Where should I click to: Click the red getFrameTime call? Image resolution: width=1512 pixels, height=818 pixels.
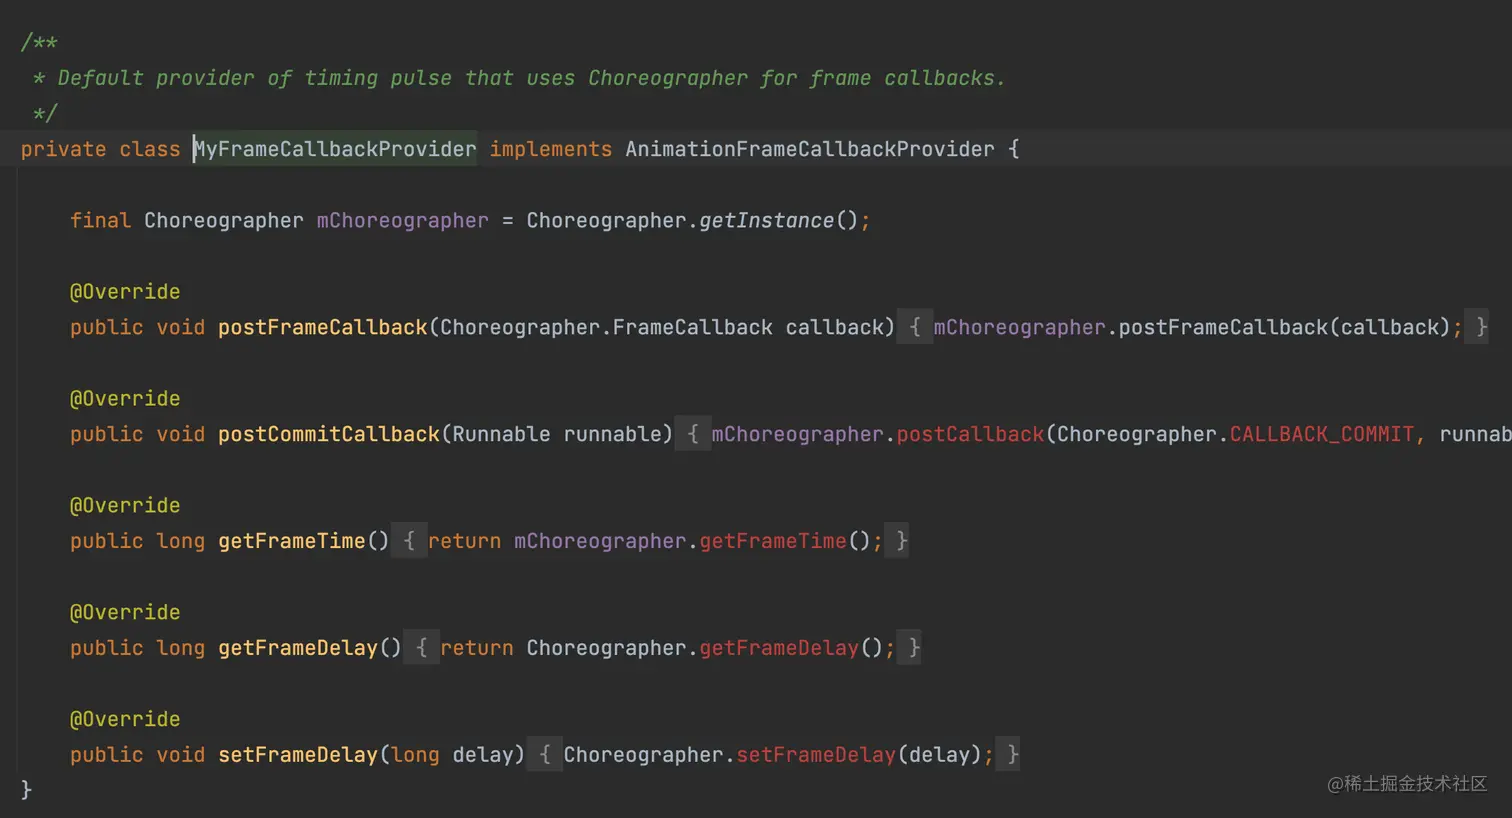click(773, 541)
